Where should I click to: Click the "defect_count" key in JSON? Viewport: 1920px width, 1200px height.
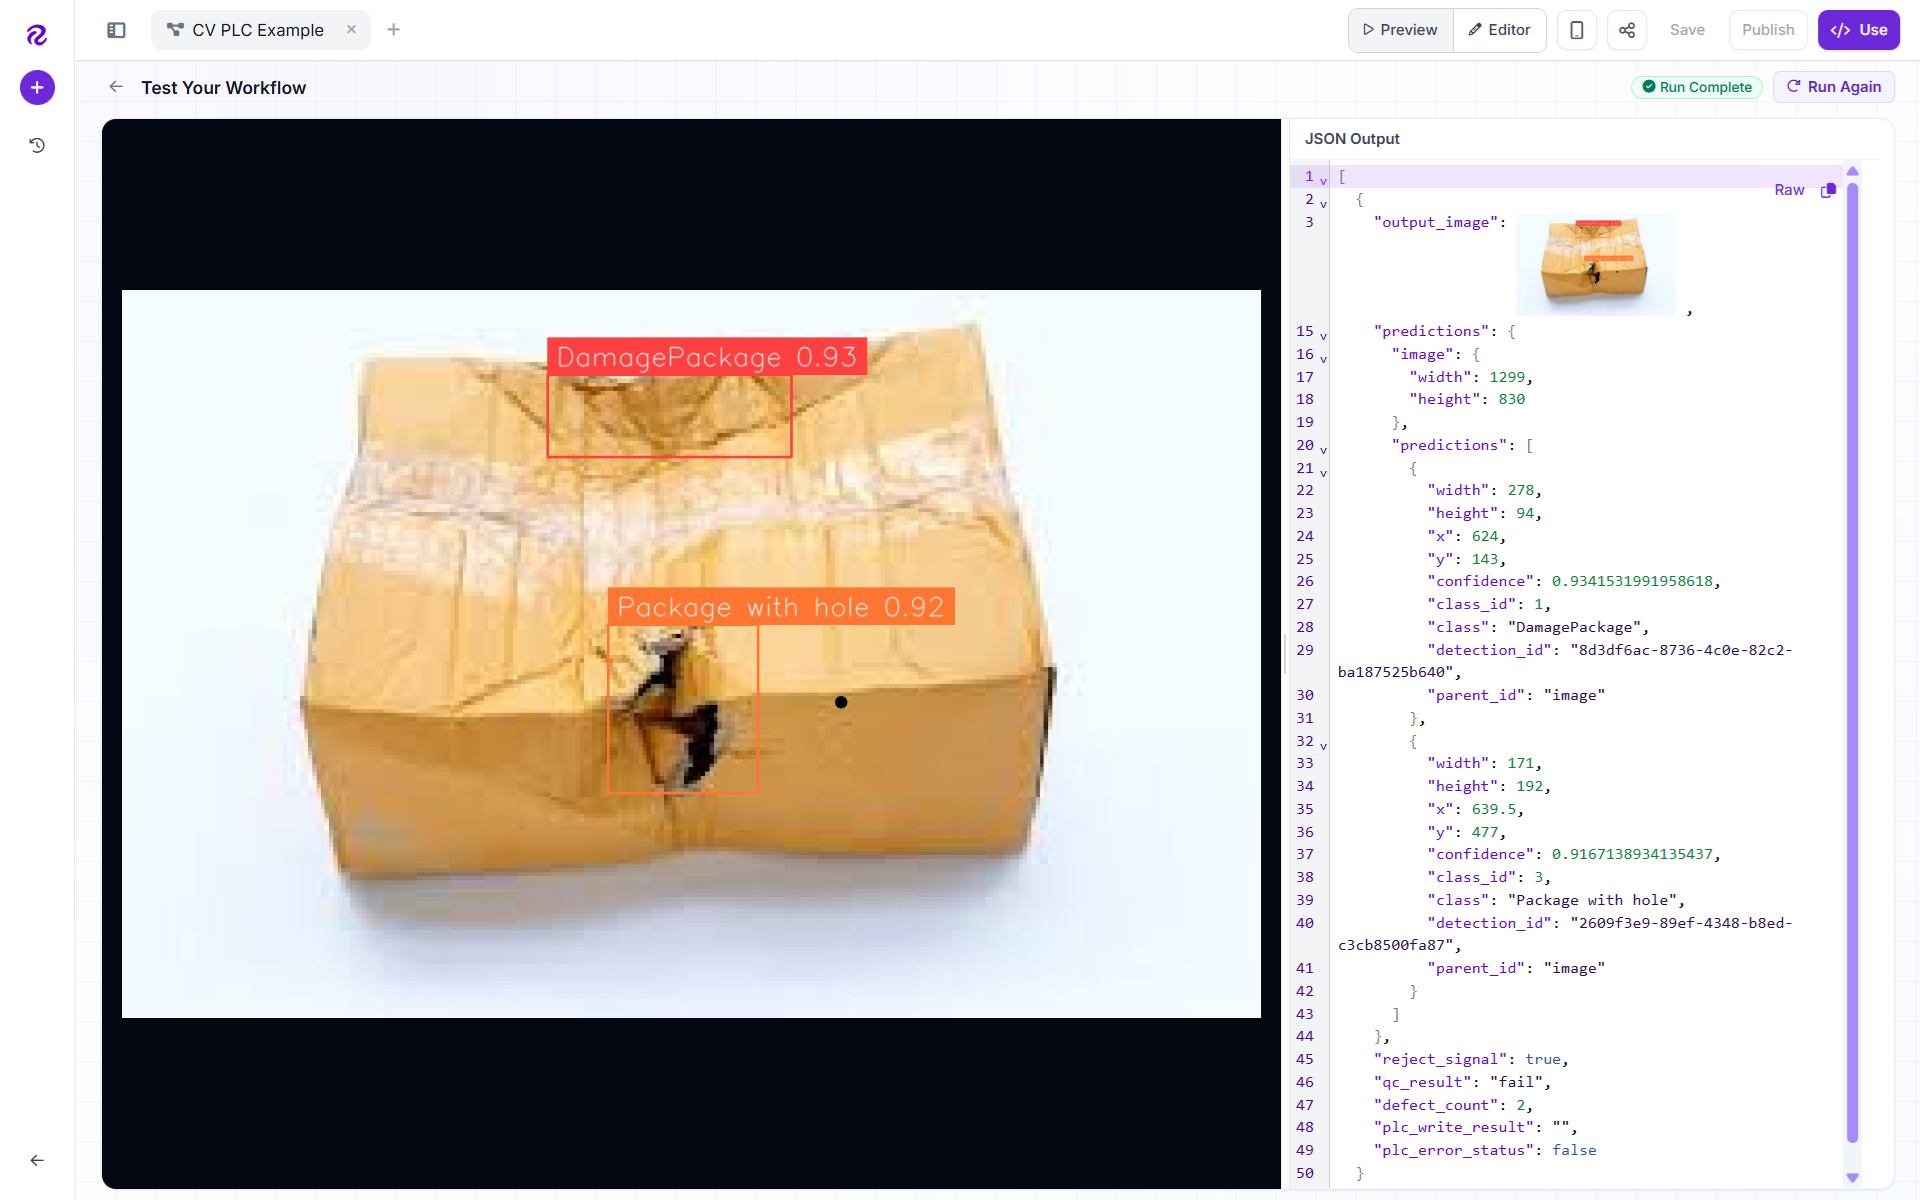click(x=1436, y=1105)
